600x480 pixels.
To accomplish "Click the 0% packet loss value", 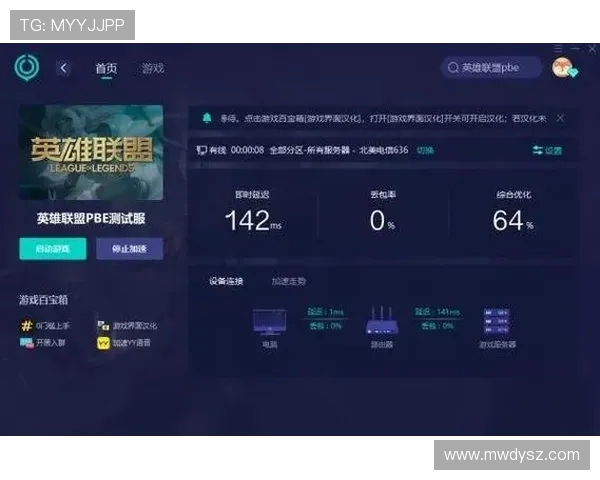I will [x=382, y=220].
